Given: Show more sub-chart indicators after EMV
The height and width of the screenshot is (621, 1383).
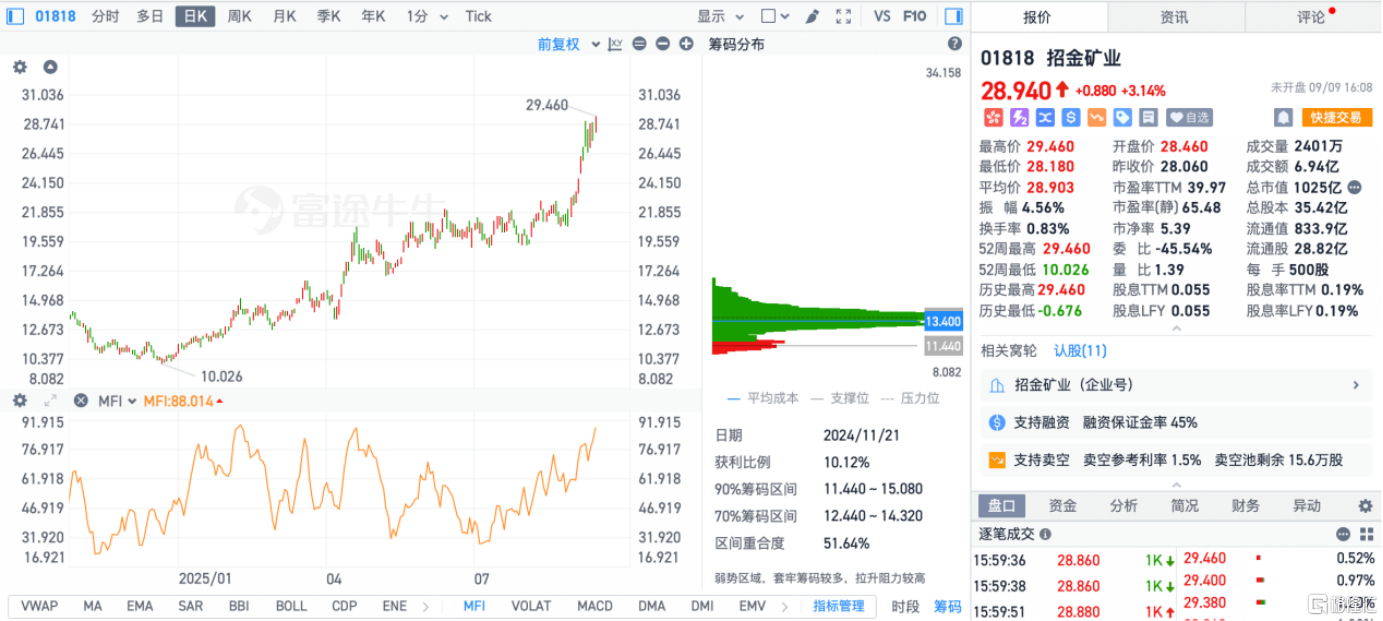Looking at the screenshot, I should tap(783, 606).
